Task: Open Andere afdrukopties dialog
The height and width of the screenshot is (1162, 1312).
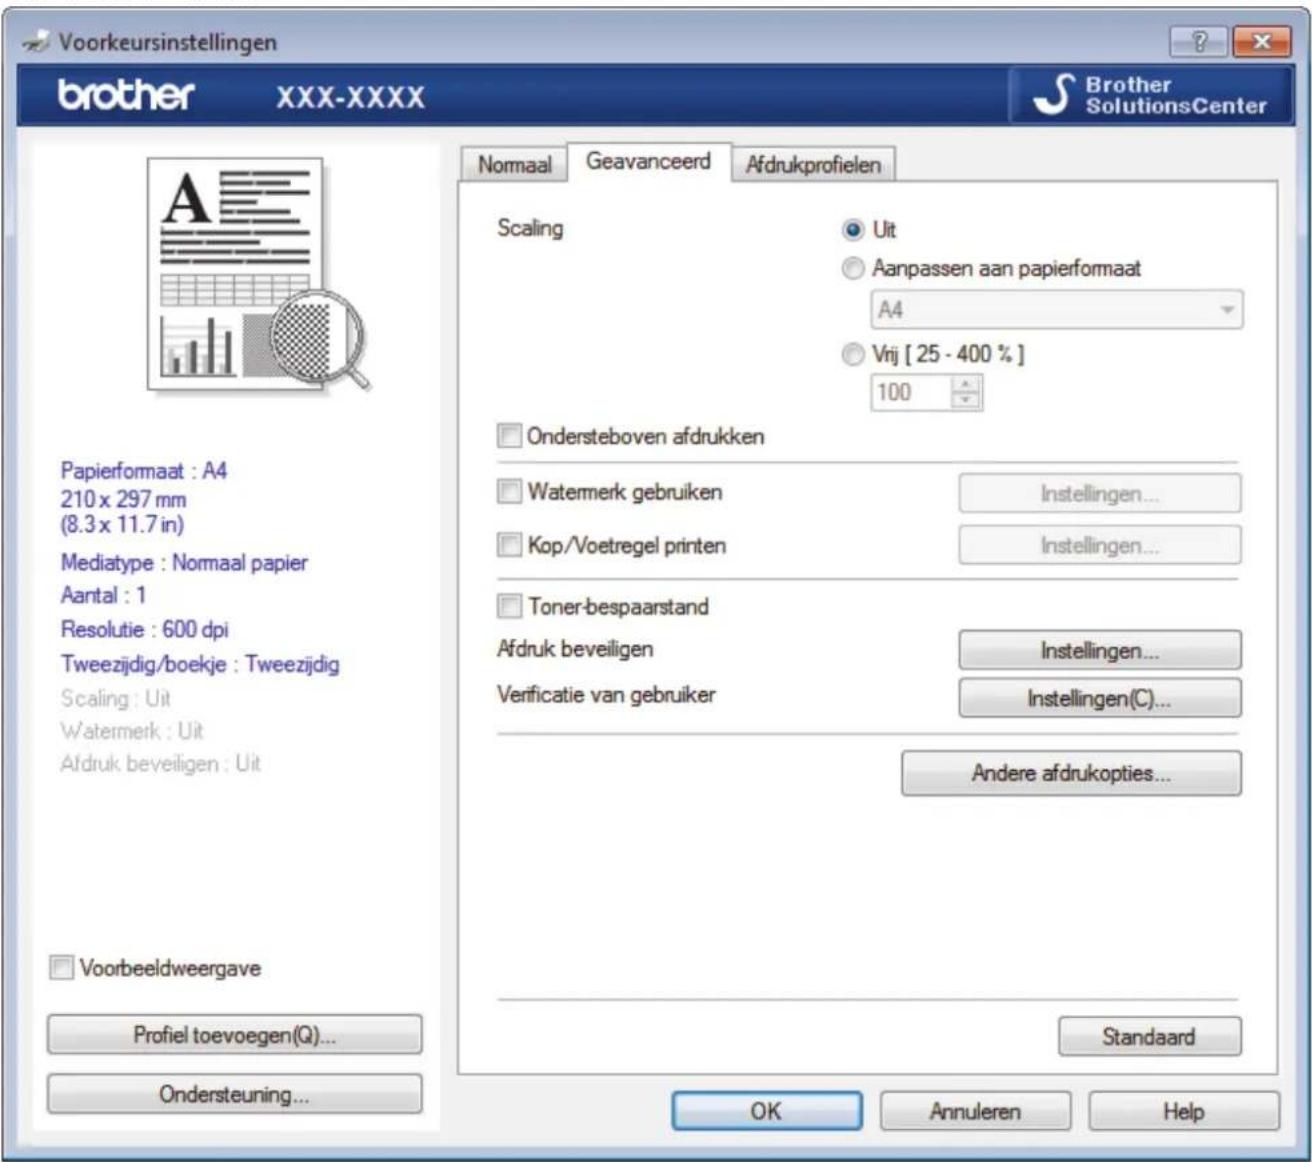Action: pyautogui.click(x=1071, y=773)
